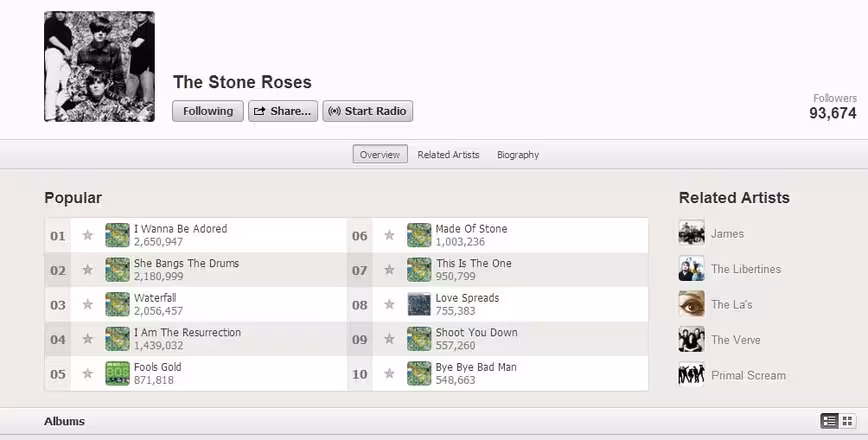Switch albums to list view
This screenshot has height=440, width=868.
pos(829,421)
